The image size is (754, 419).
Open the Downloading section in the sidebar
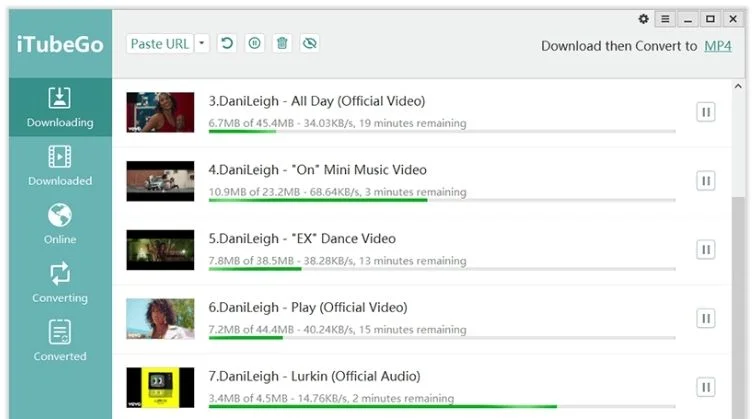tap(60, 107)
